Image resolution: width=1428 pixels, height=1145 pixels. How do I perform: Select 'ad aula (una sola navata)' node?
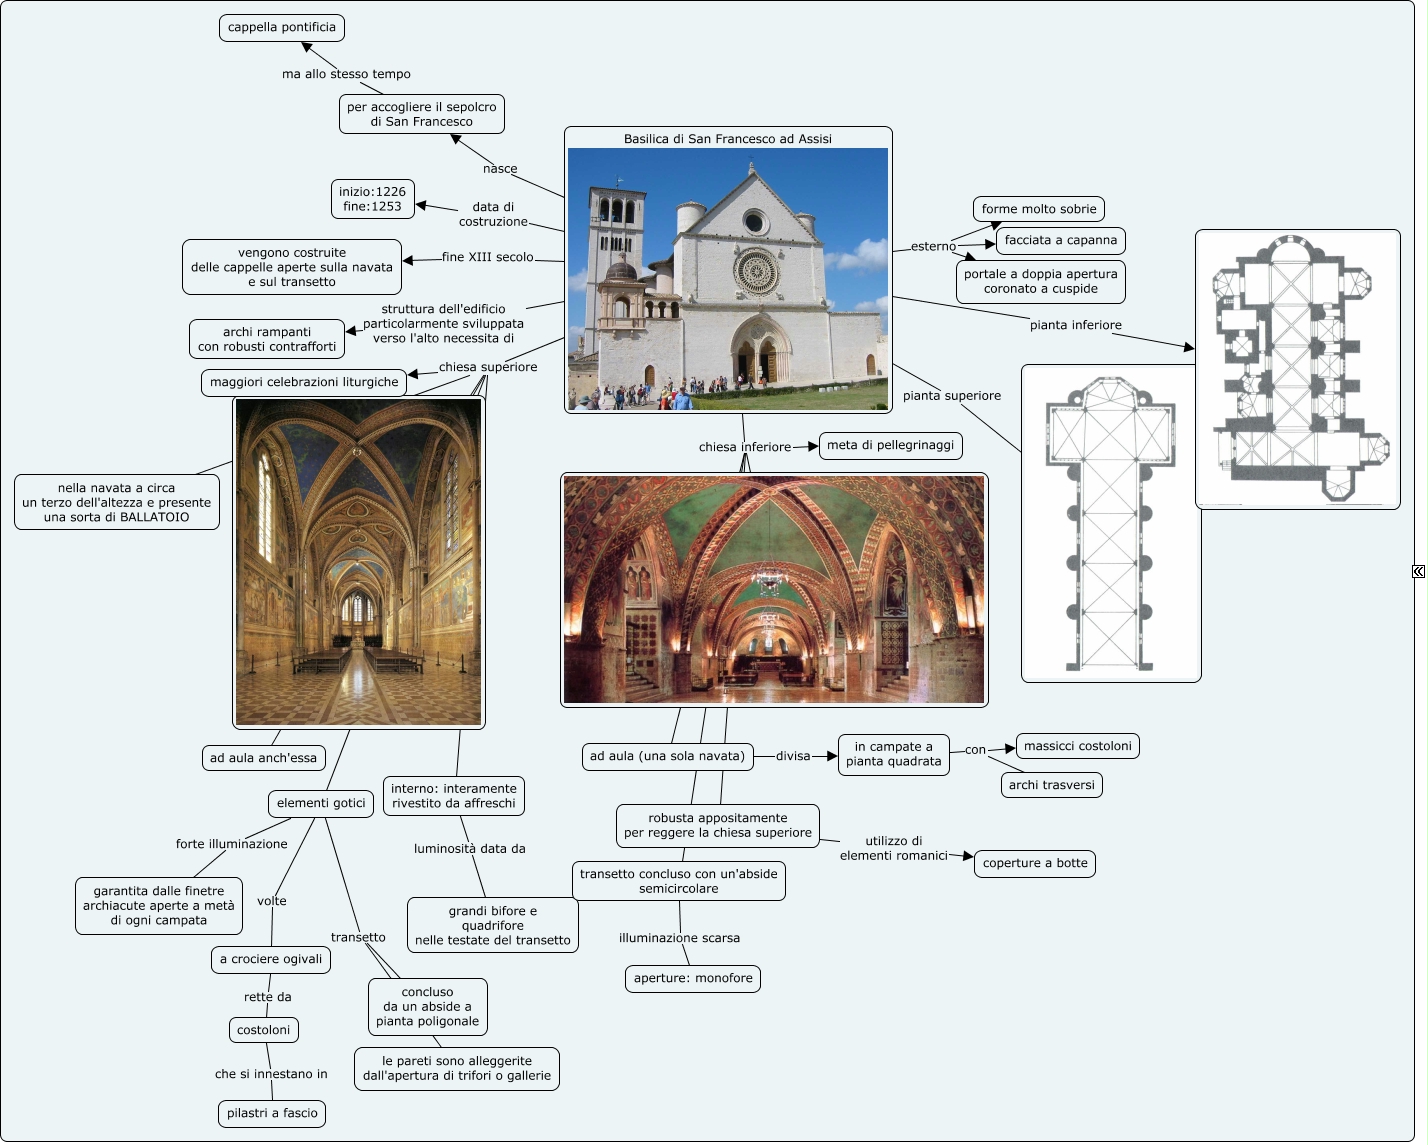(668, 756)
